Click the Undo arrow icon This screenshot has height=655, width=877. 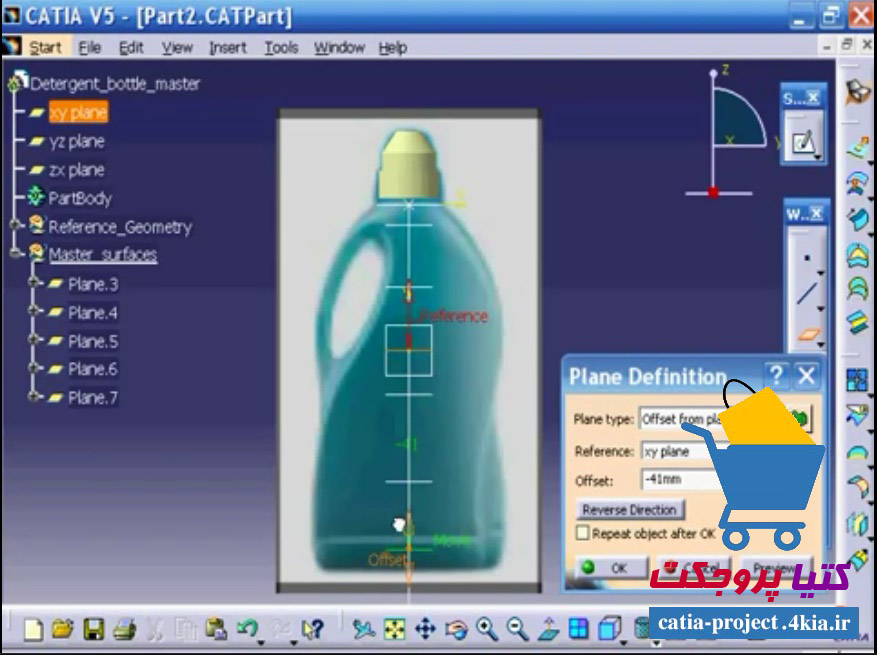247,628
